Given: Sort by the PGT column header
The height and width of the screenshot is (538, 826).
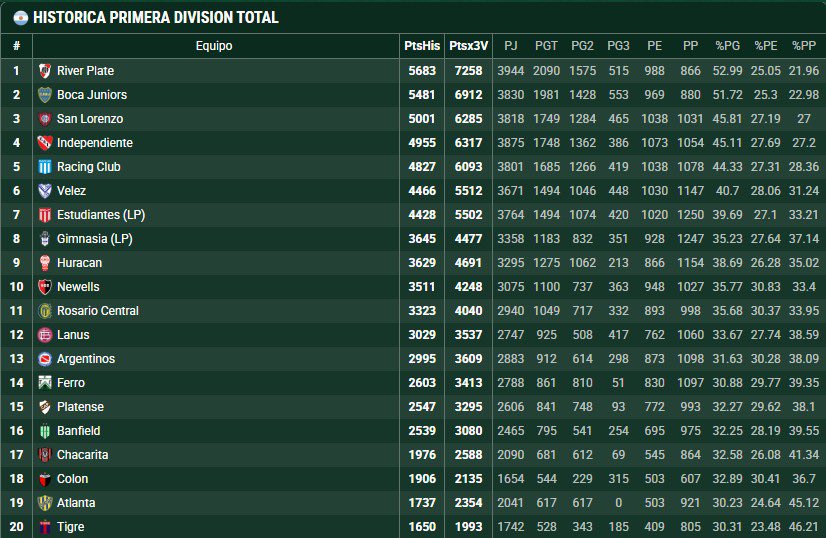Looking at the screenshot, I should (546, 46).
